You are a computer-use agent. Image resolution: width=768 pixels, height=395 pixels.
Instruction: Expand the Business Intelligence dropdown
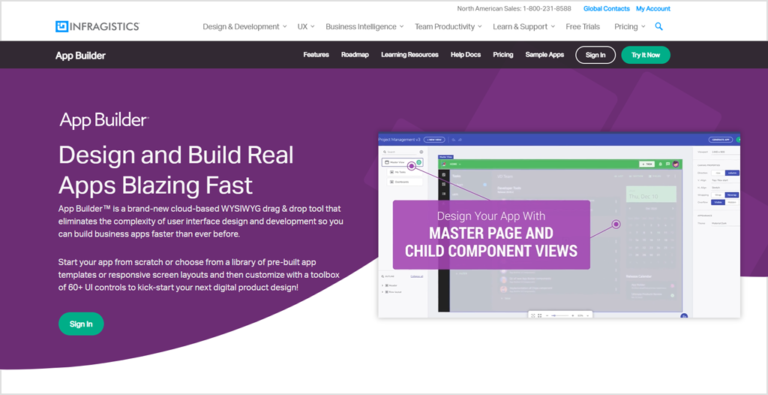tap(364, 26)
